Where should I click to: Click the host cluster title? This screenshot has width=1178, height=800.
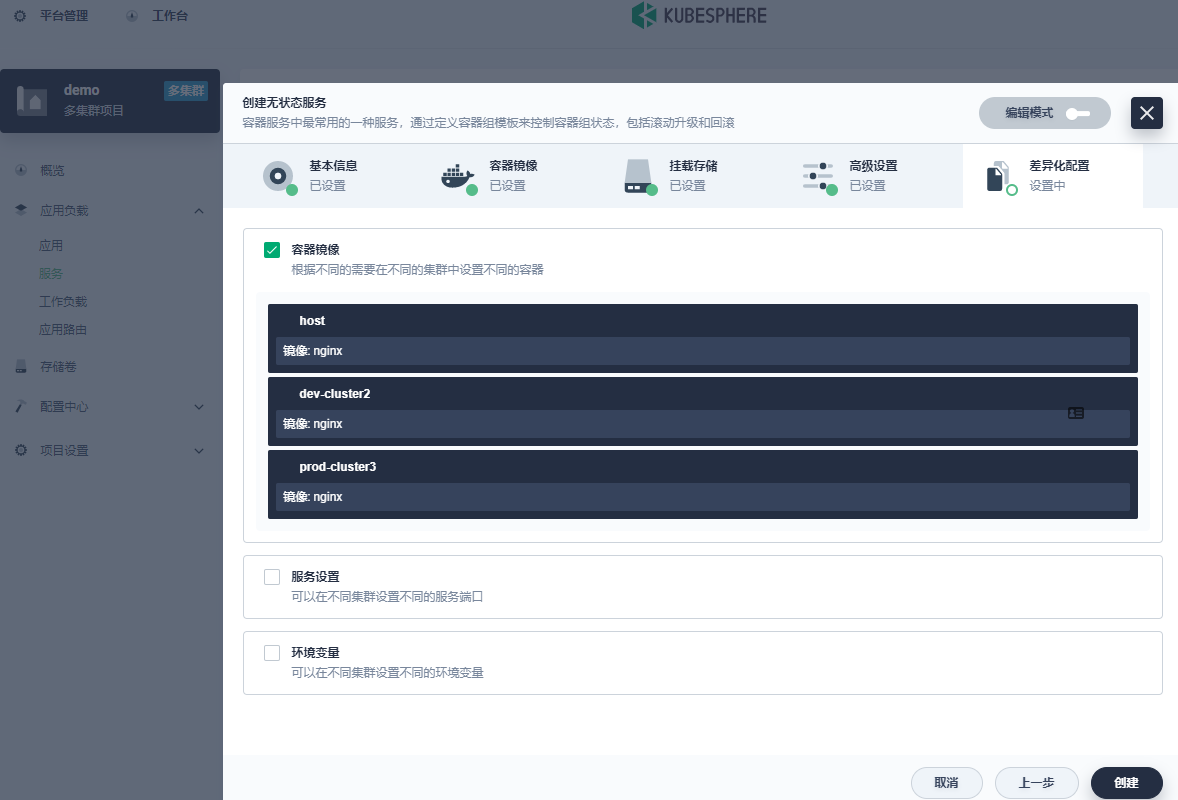[312, 321]
